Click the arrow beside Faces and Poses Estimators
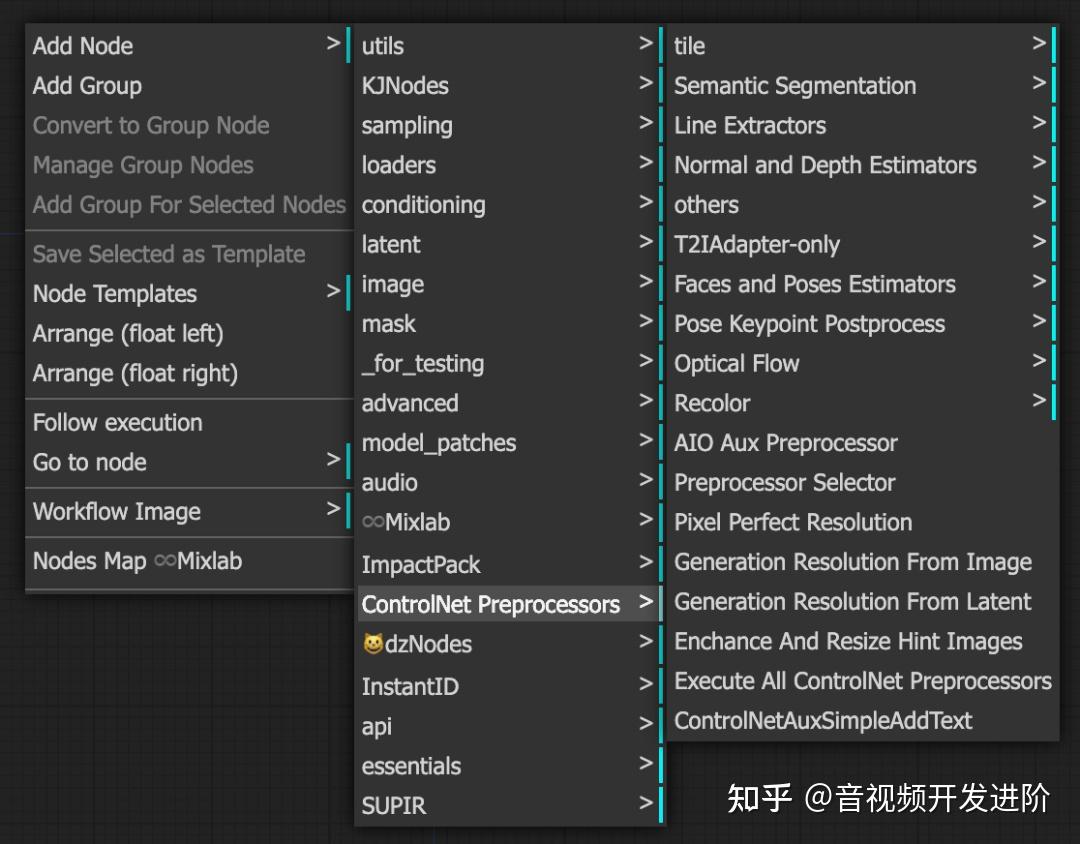1080x844 pixels. [x=1040, y=284]
